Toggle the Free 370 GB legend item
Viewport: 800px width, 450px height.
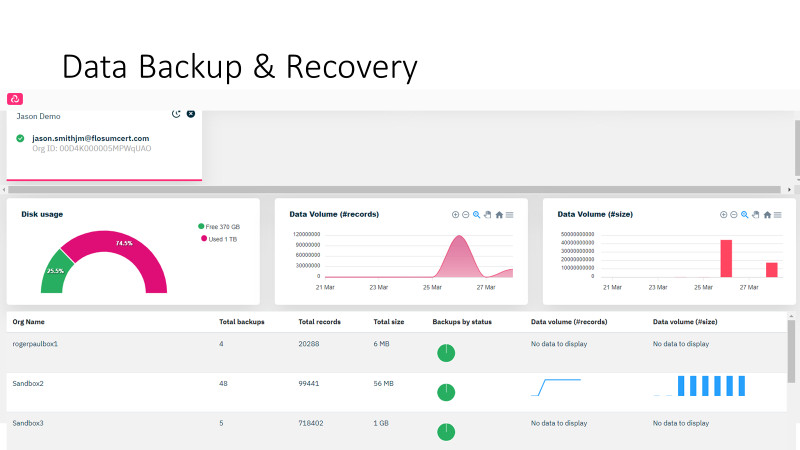(x=219, y=227)
